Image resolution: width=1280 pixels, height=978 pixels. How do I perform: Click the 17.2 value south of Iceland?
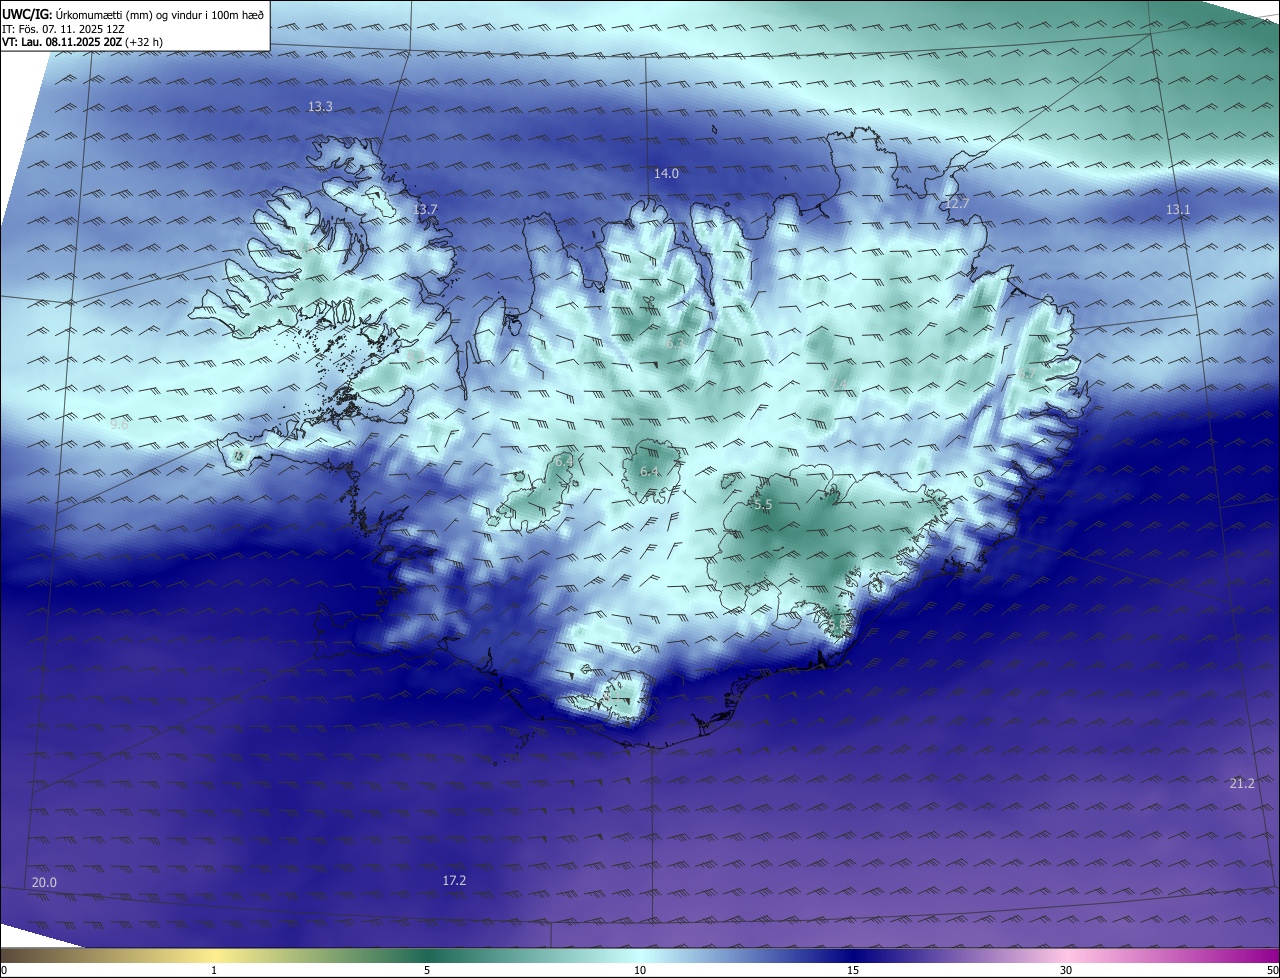coord(454,881)
